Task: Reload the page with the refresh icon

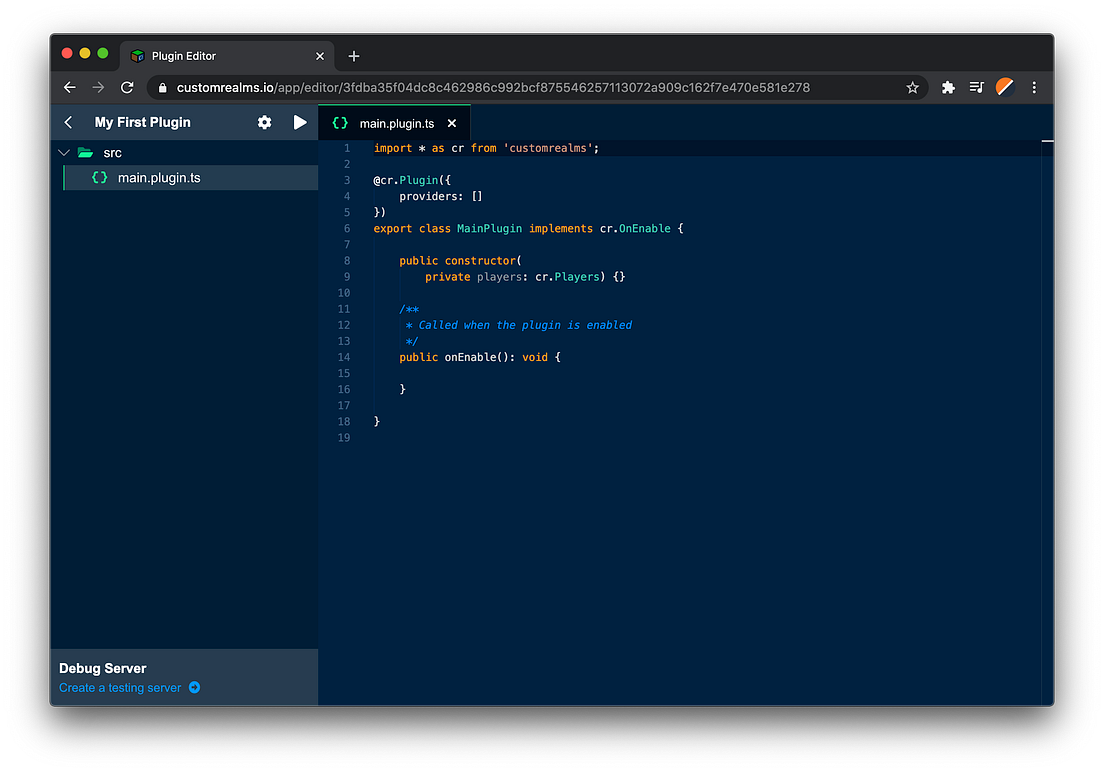Action: click(x=126, y=87)
